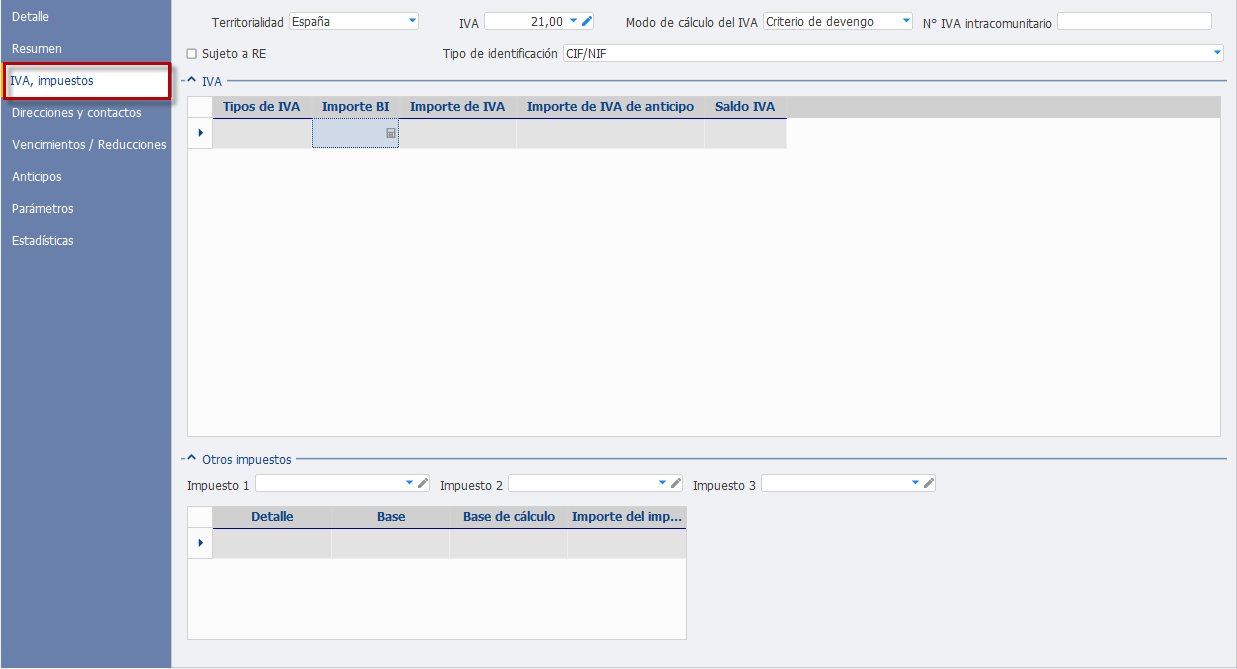Open the Territorialidad dropdown showing España
Screen dimensions: 1237x669
pos(354,21)
